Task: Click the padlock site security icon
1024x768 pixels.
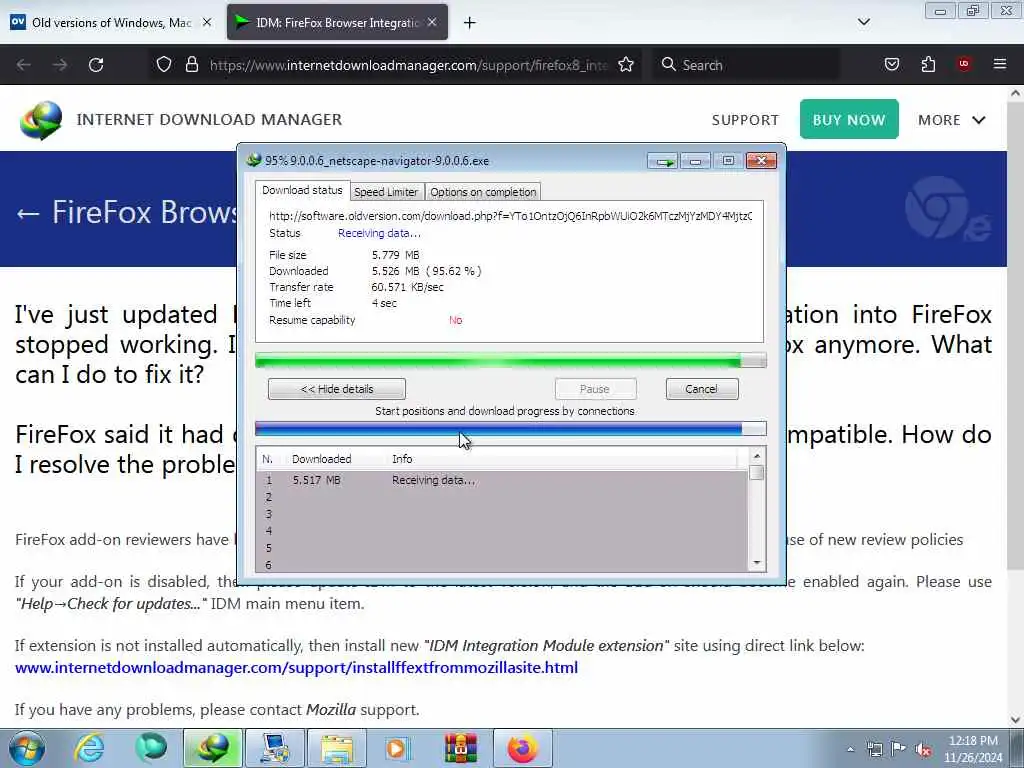Action: tap(191, 65)
